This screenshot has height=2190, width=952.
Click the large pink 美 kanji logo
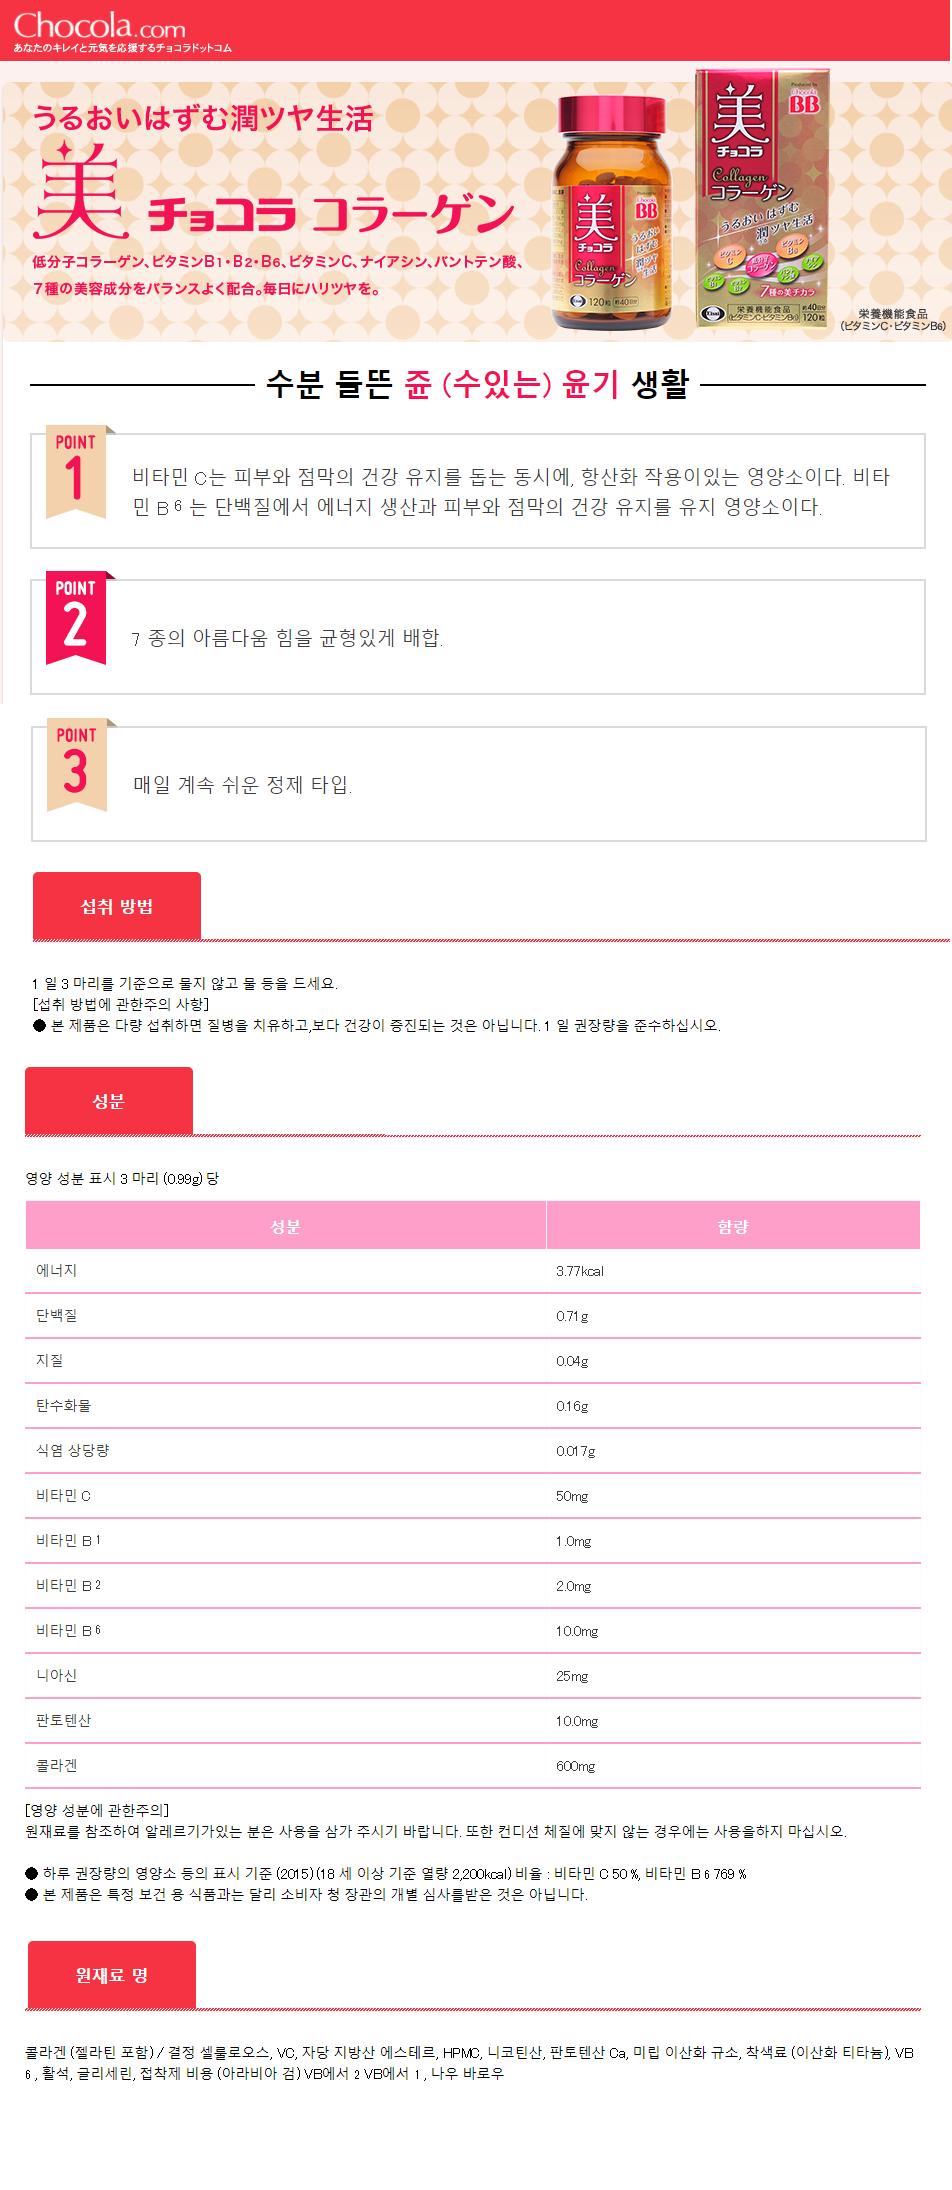tap(80, 191)
